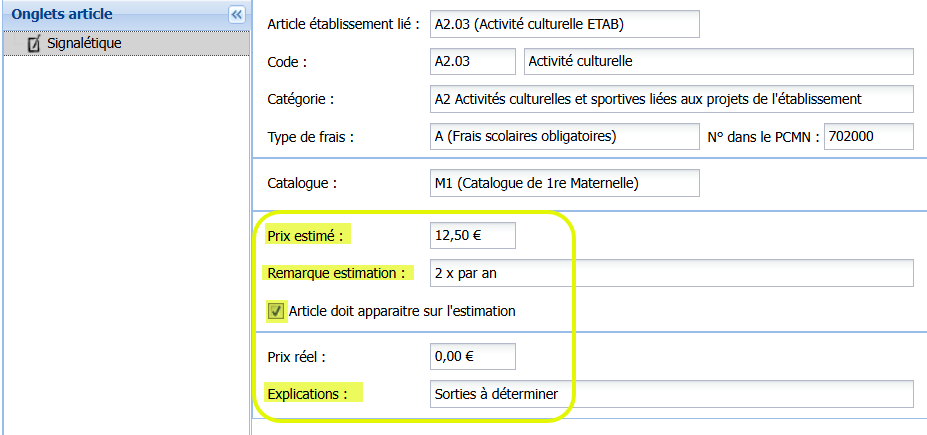Click the Prix estimé label

(x=305, y=236)
